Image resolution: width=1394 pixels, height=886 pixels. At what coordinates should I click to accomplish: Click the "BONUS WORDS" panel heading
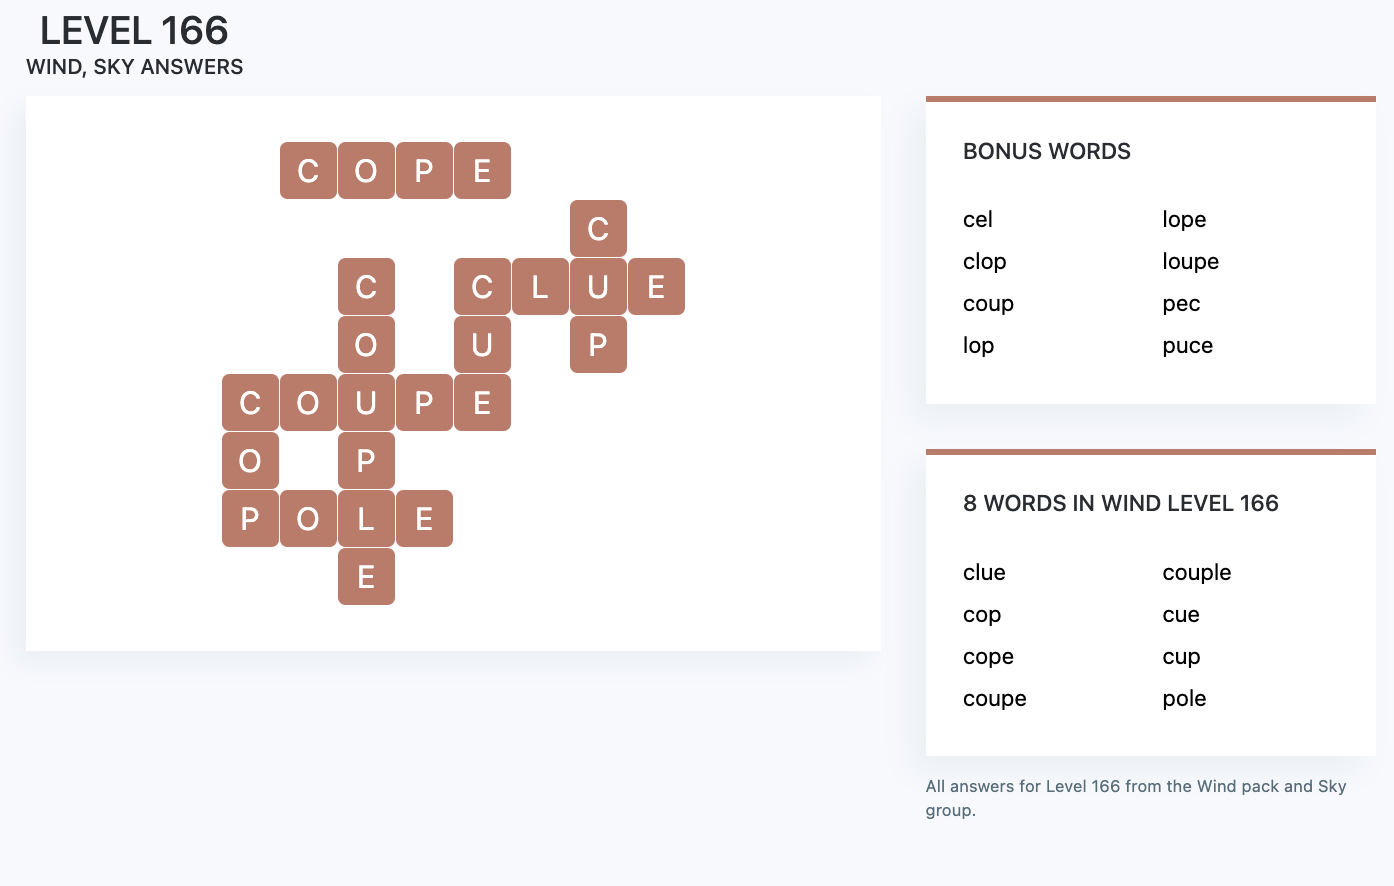(x=1046, y=152)
